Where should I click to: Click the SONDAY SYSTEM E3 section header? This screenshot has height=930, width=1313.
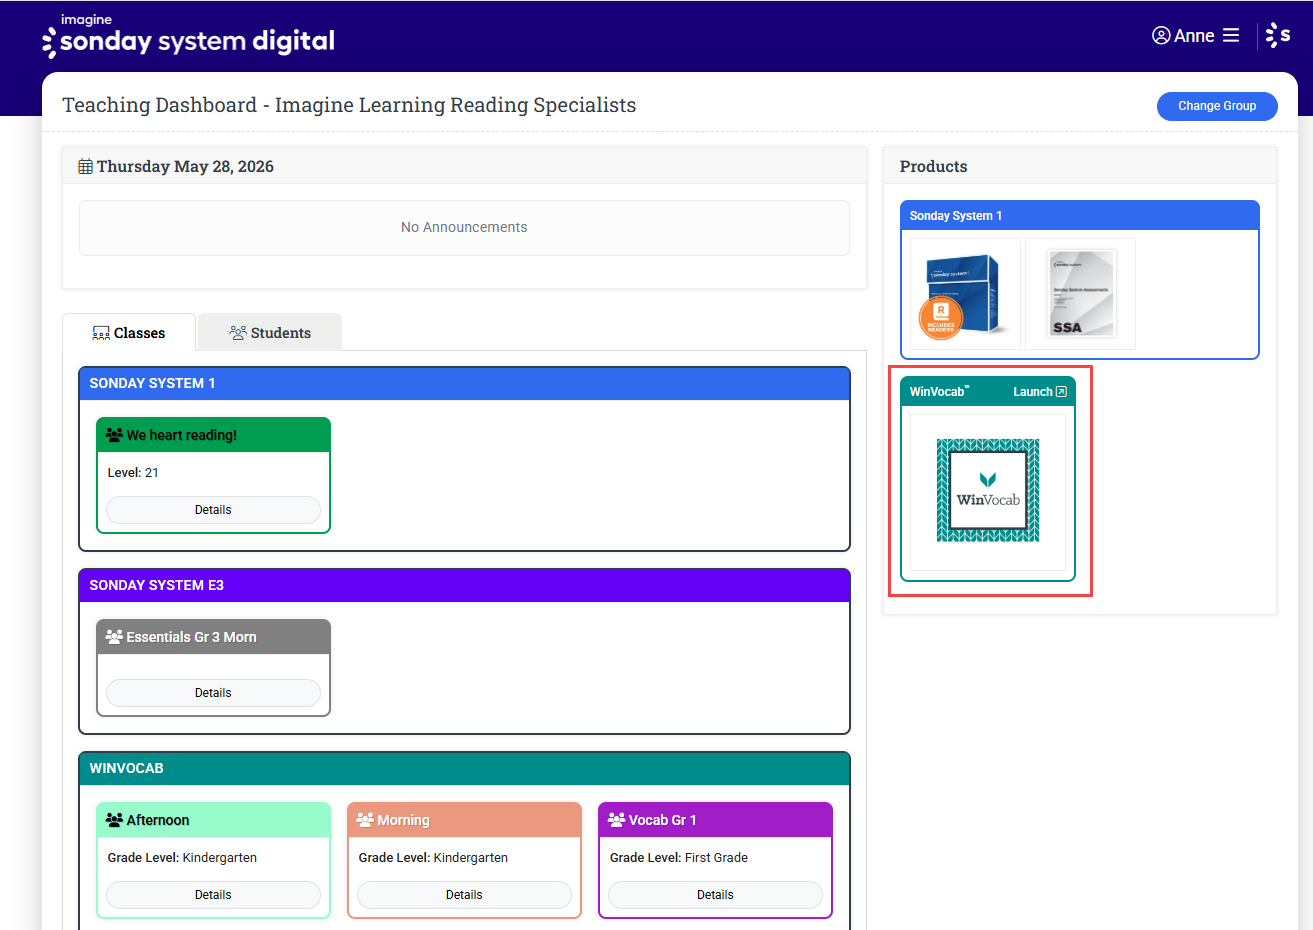coord(464,586)
